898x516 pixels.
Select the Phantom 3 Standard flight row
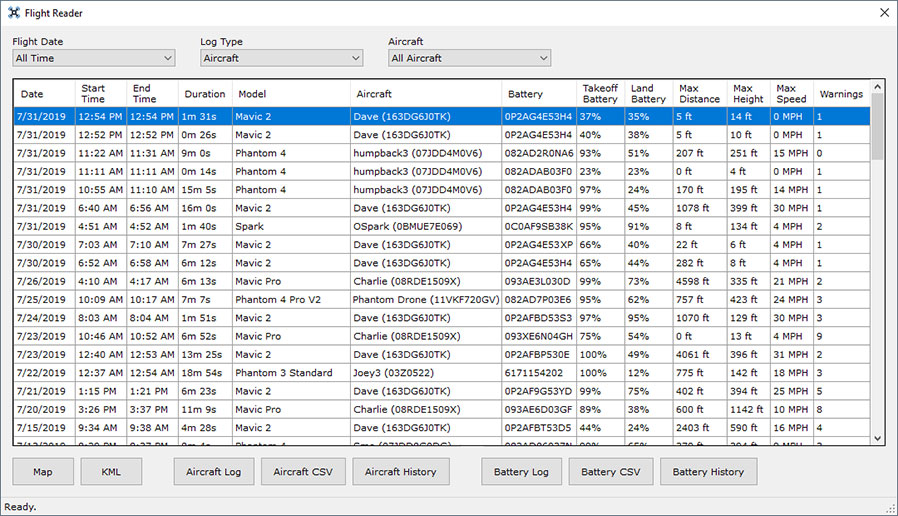pyautogui.click(x=442, y=373)
